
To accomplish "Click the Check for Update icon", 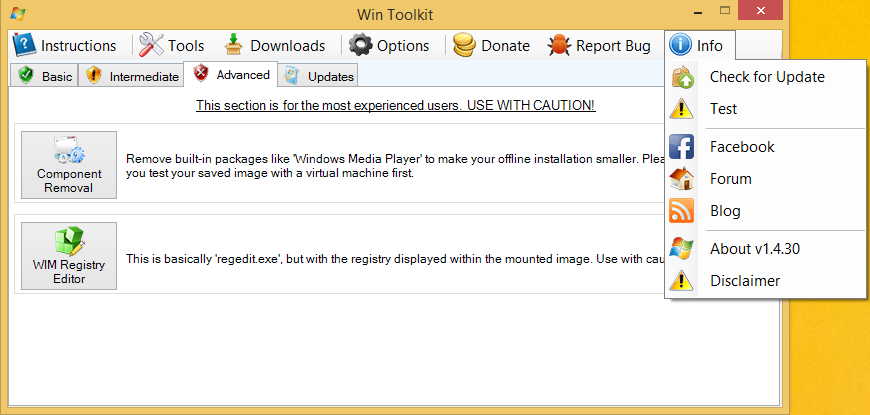I will coord(682,77).
